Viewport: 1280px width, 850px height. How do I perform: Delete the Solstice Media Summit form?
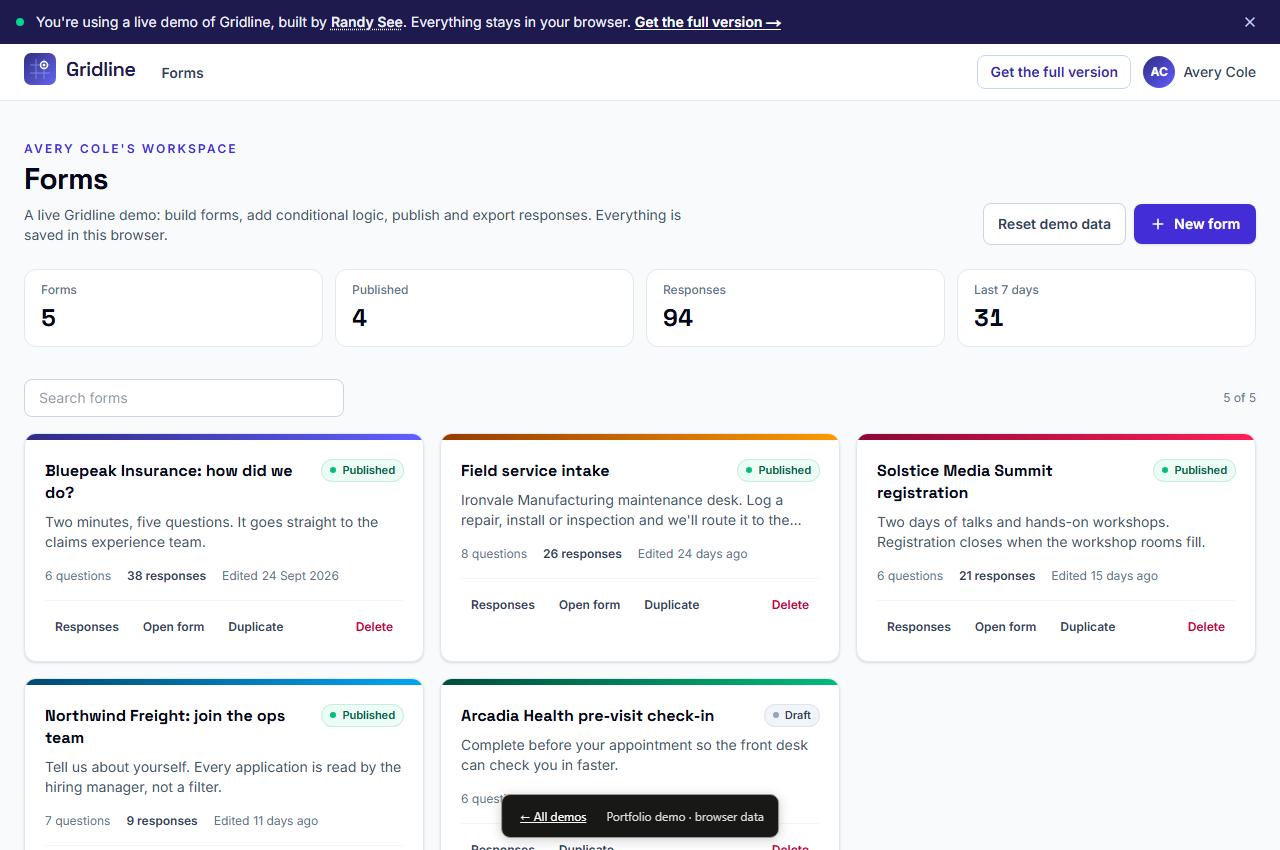(x=1206, y=627)
